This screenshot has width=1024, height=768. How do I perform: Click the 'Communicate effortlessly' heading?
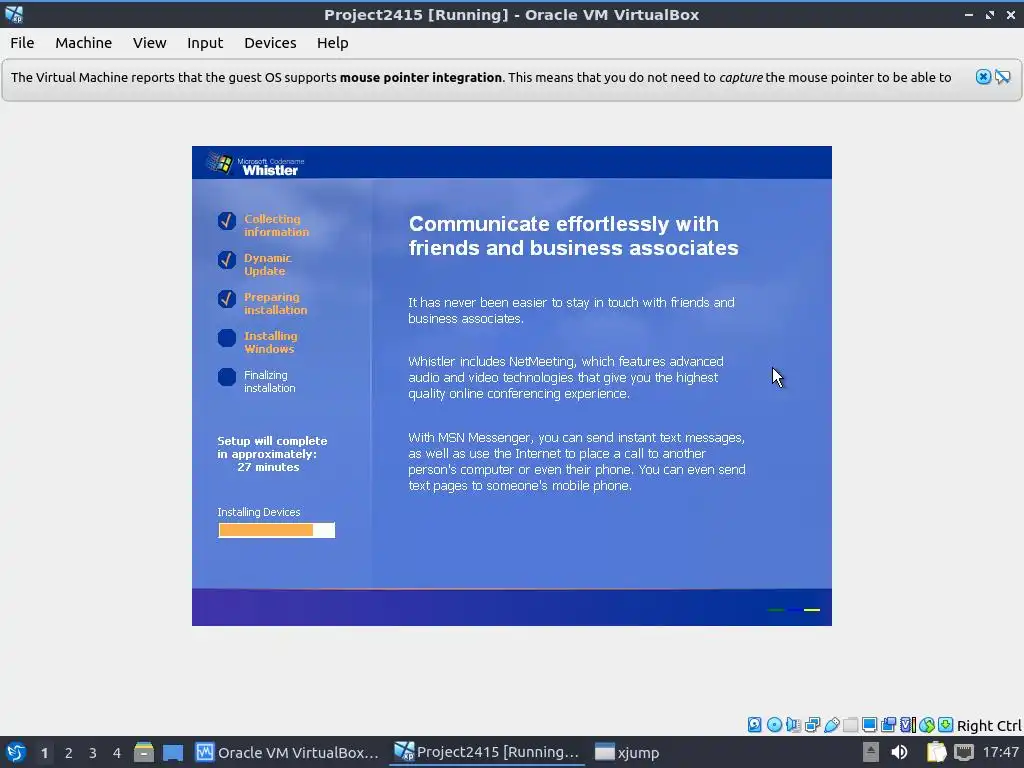click(x=573, y=236)
